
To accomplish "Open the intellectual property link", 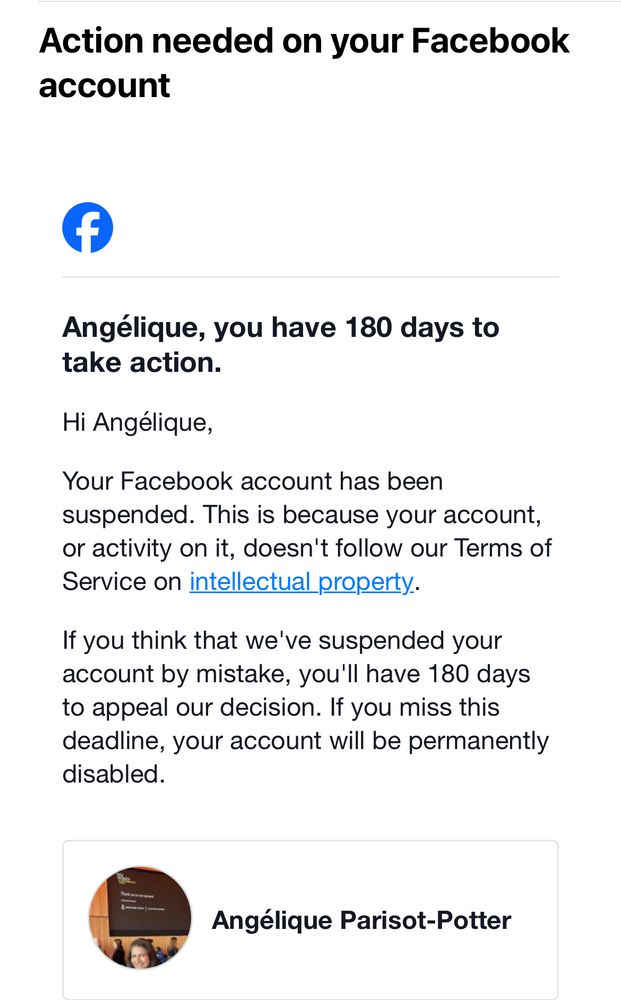I will (x=302, y=582).
